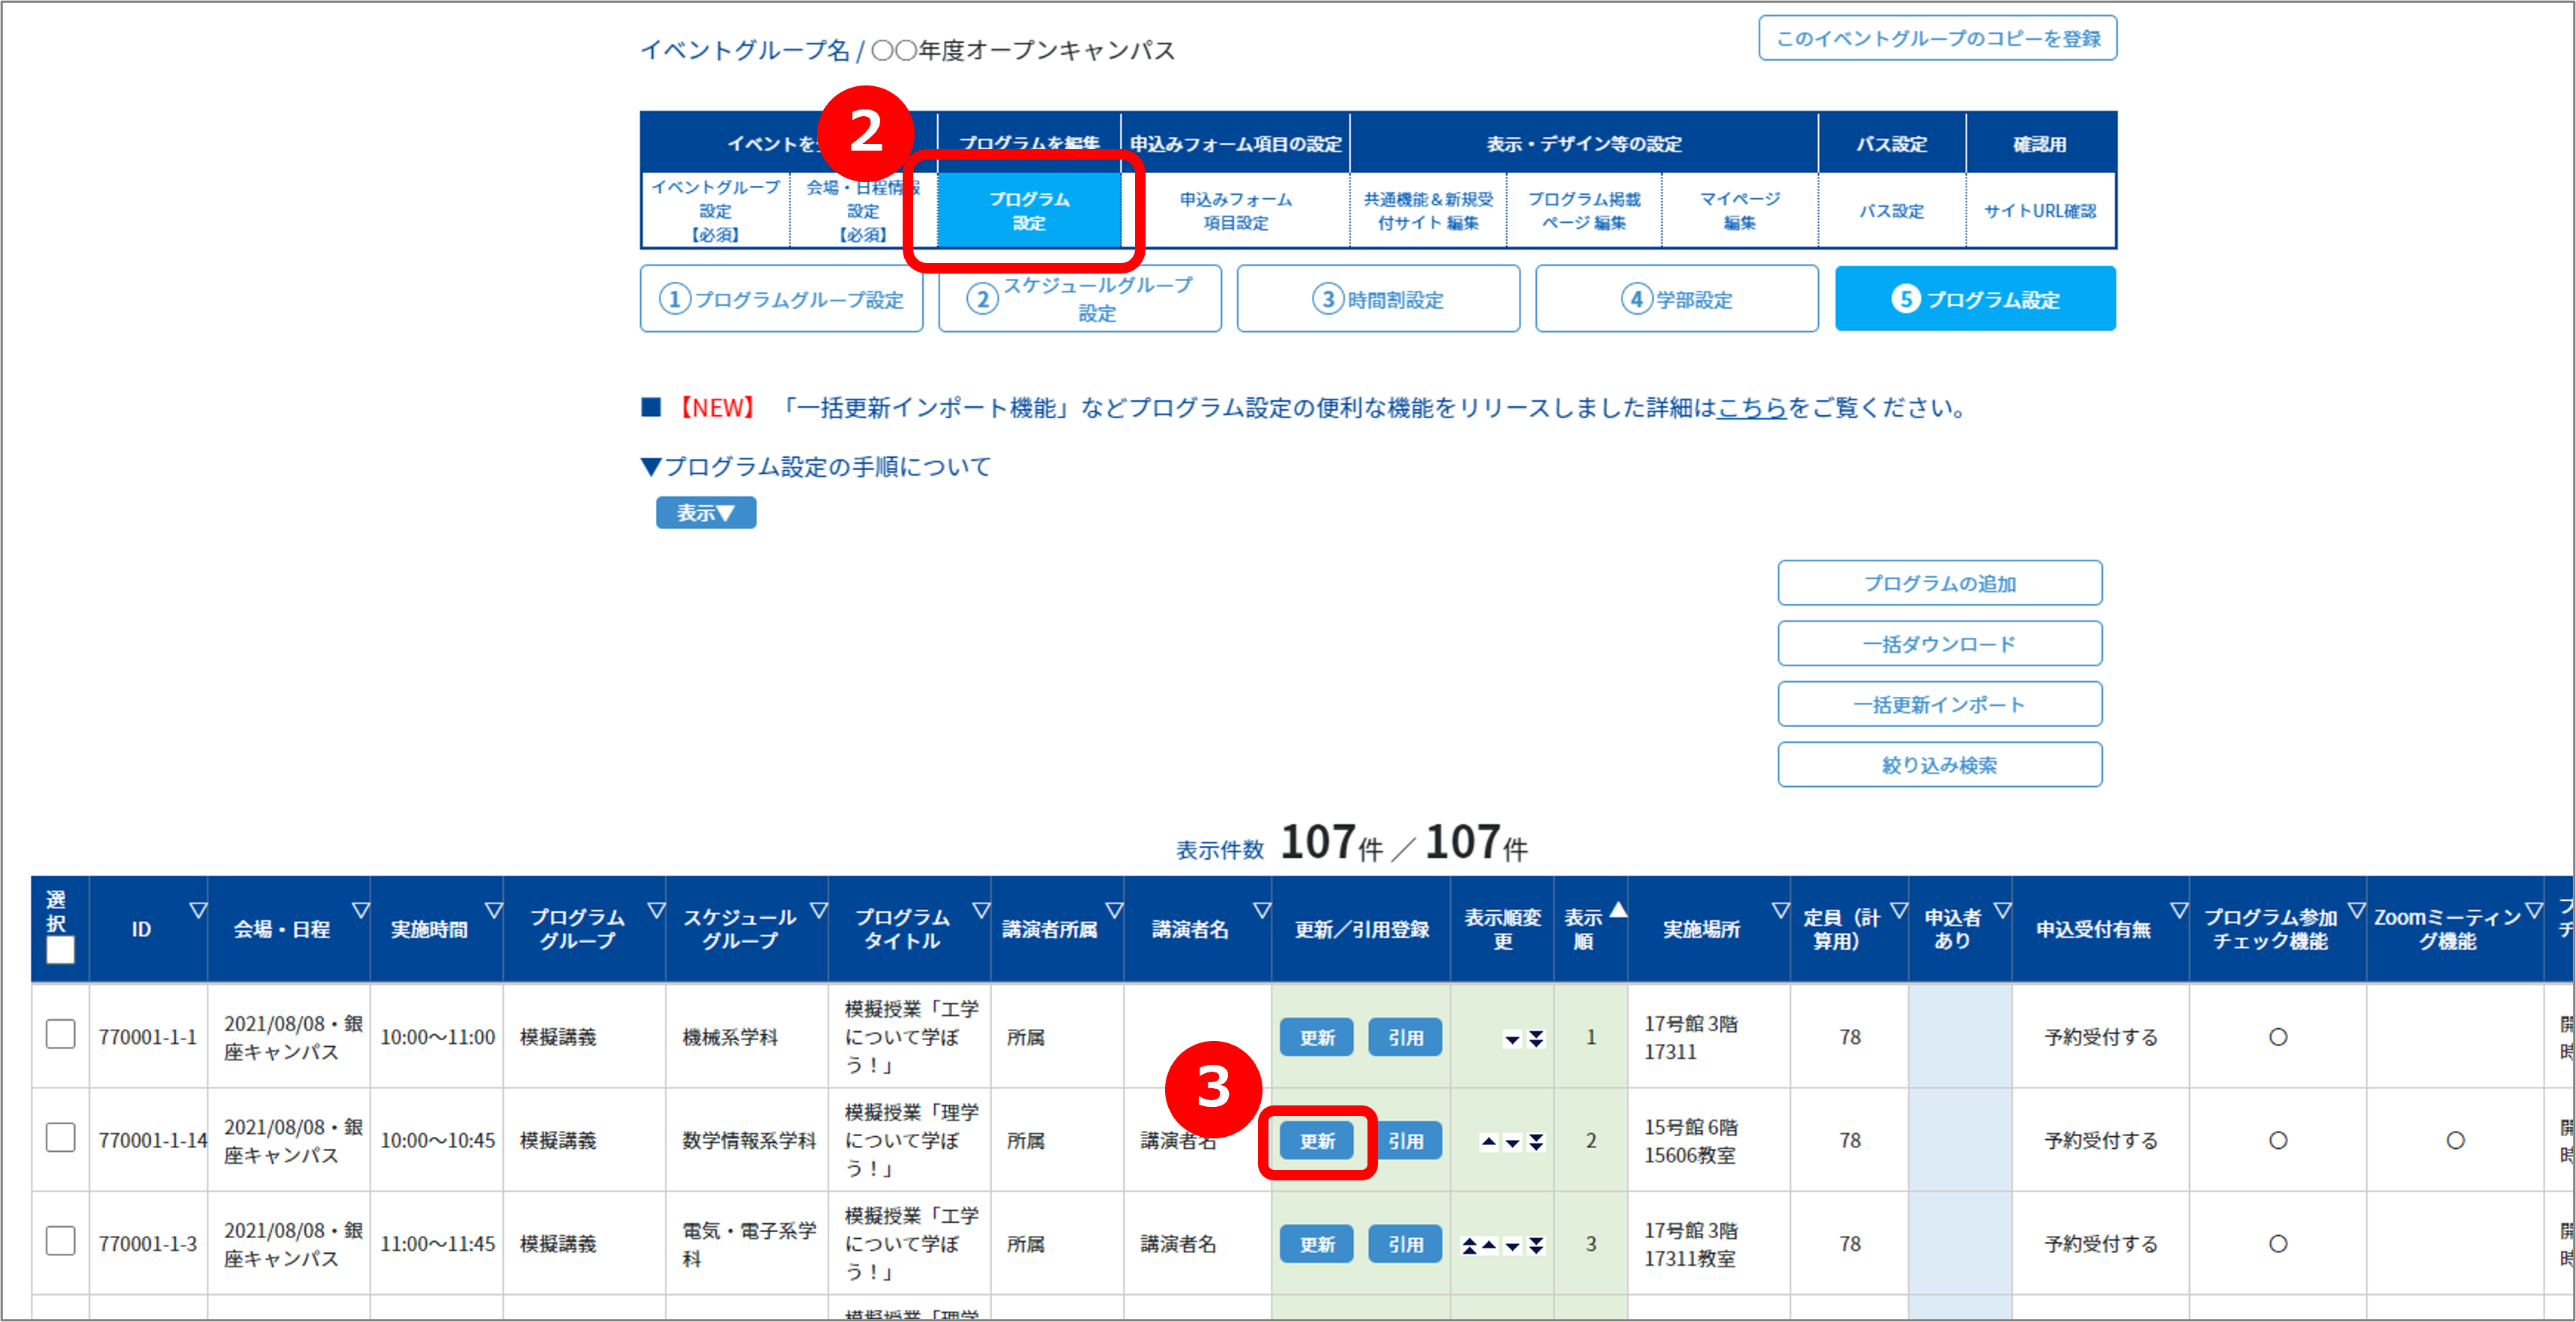Click the イベントグループ名 breadcrumb link
This screenshot has width=2576, height=1322.
coord(745,50)
